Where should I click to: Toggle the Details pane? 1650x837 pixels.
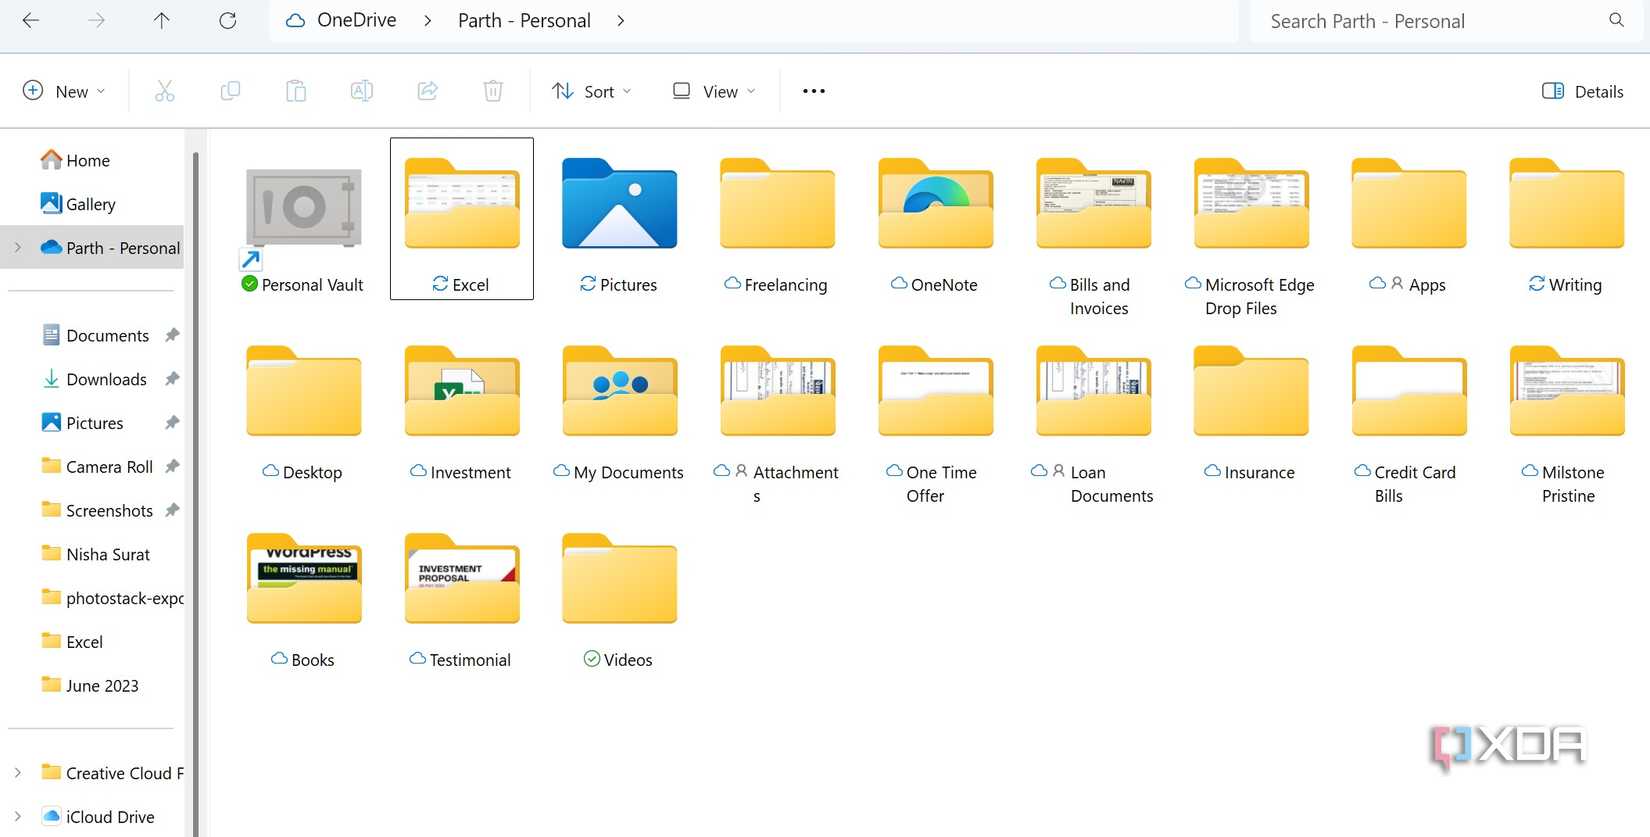click(x=1582, y=91)
